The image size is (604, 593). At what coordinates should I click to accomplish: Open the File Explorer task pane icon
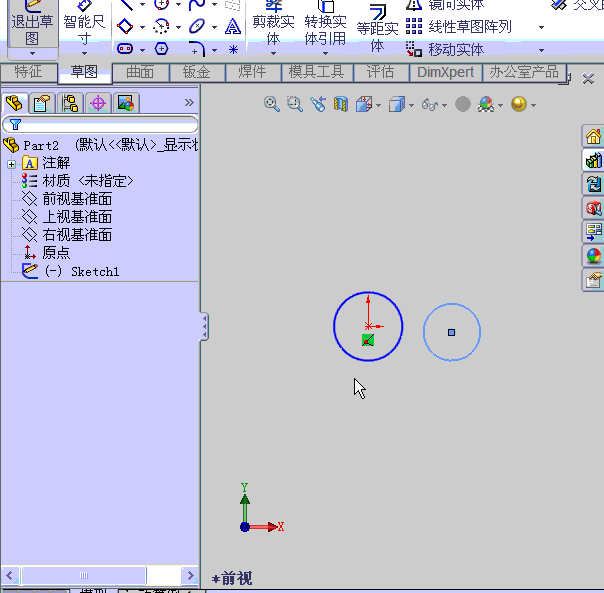tap(593, 184)
